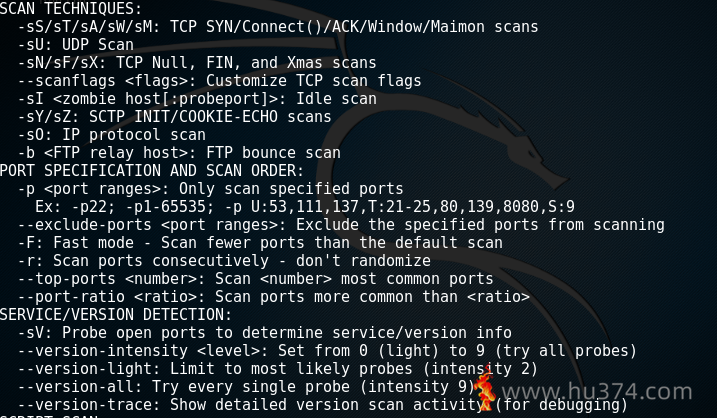The height and width of the screenshot is (418, 717).
Task: Click the SCAN TECHNIQUES heading
Action: [x=71, y=9]
